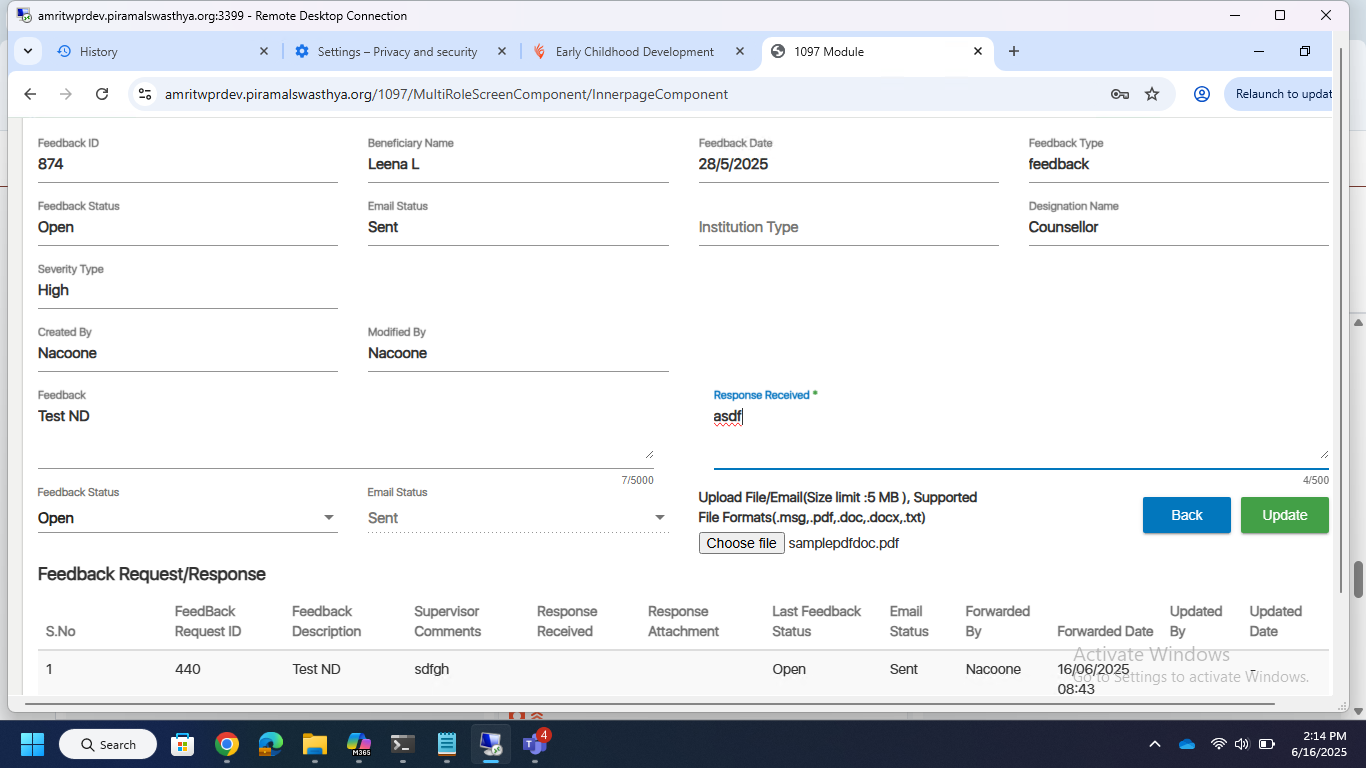
Task: Open battery status tray icon
Action: 1266,744
